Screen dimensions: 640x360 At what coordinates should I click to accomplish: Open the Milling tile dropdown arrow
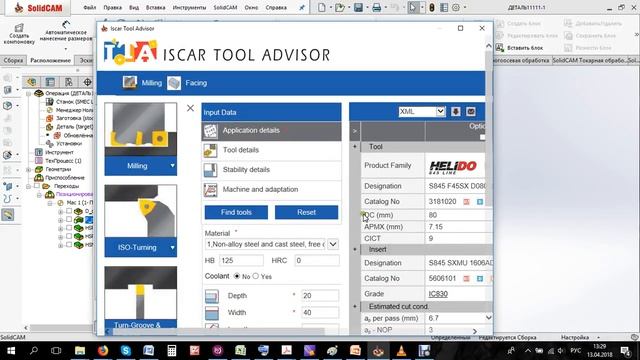point(172,166)
